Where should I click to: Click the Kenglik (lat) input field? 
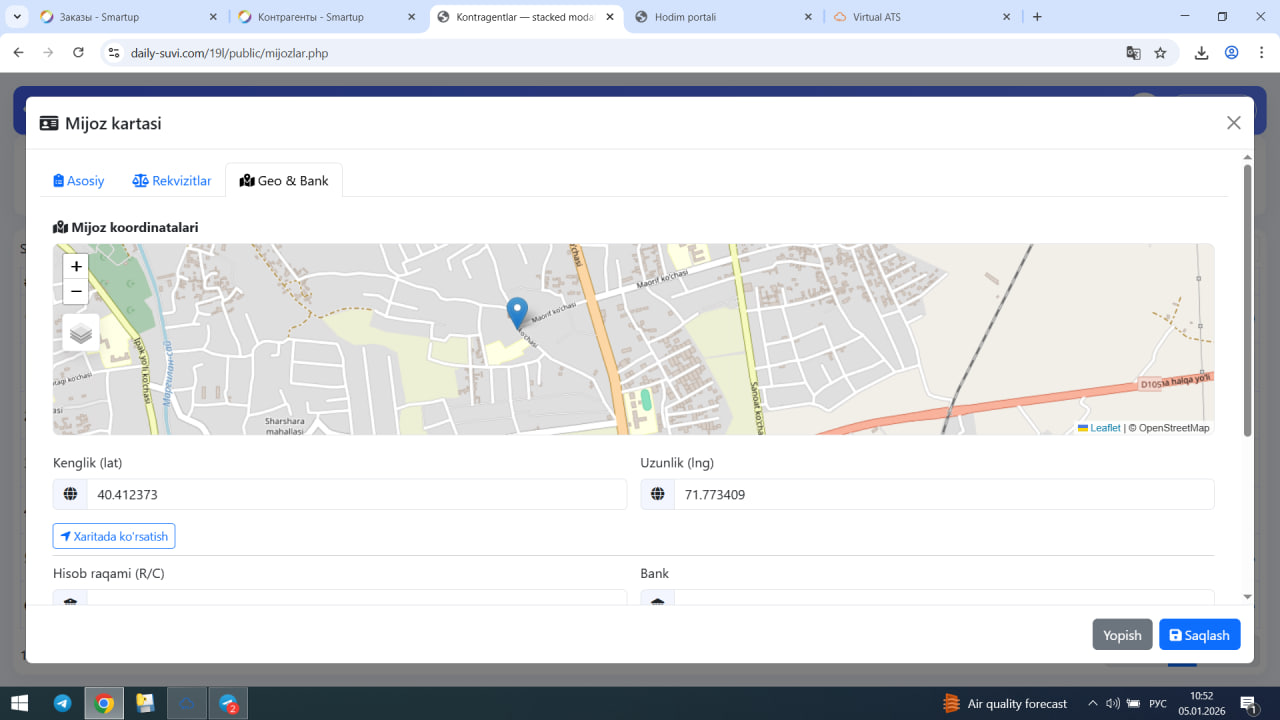(x=357, y=494)
